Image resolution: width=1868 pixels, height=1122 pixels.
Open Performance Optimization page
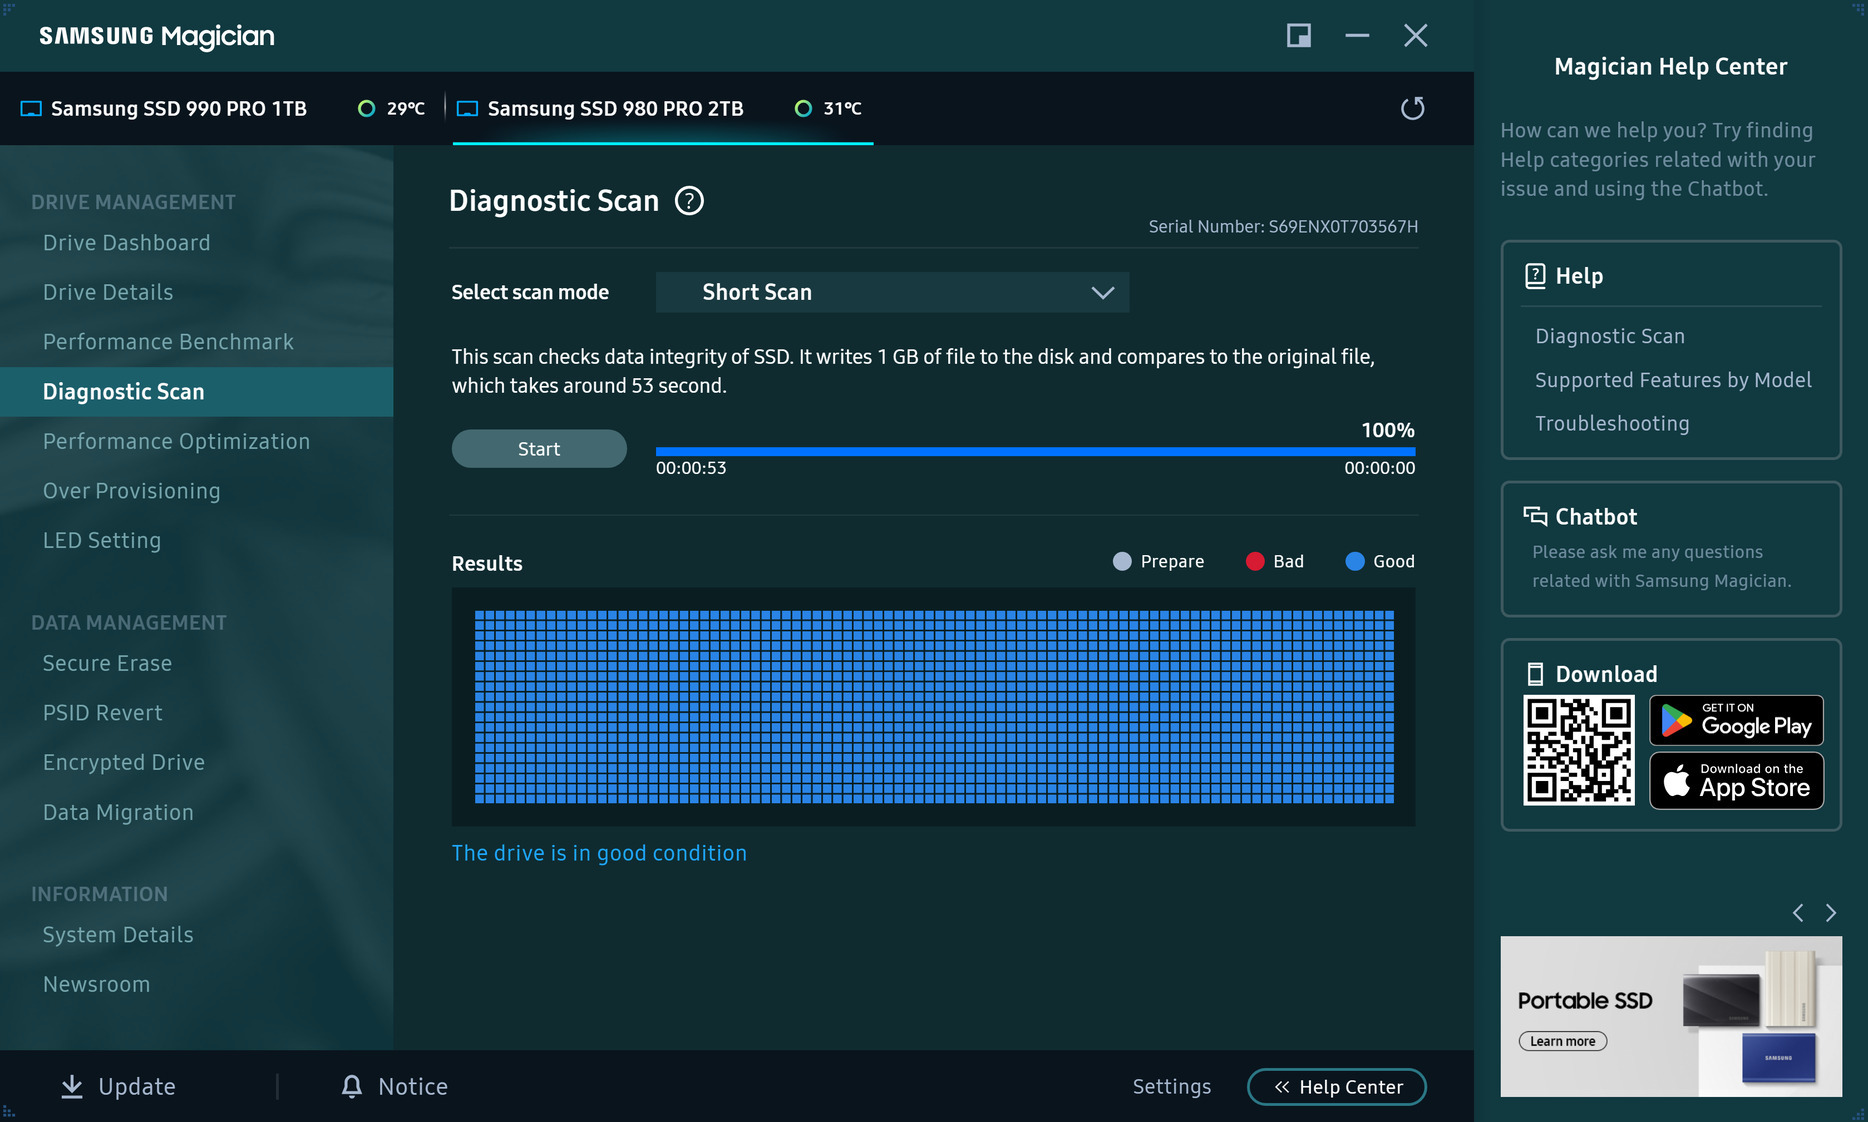pyautogui.click(x=176, y=441)
